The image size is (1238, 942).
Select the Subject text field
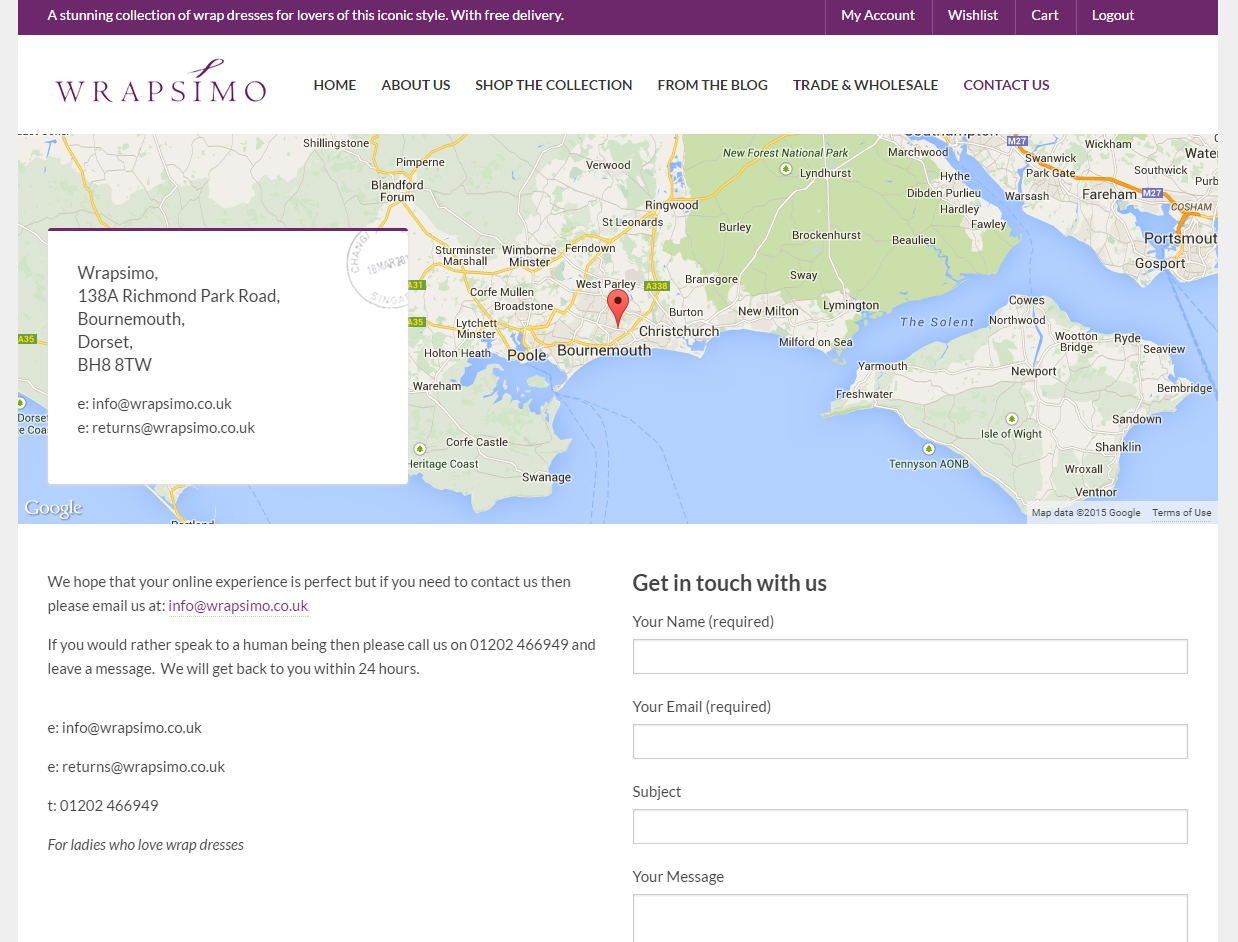pos(909,827)
